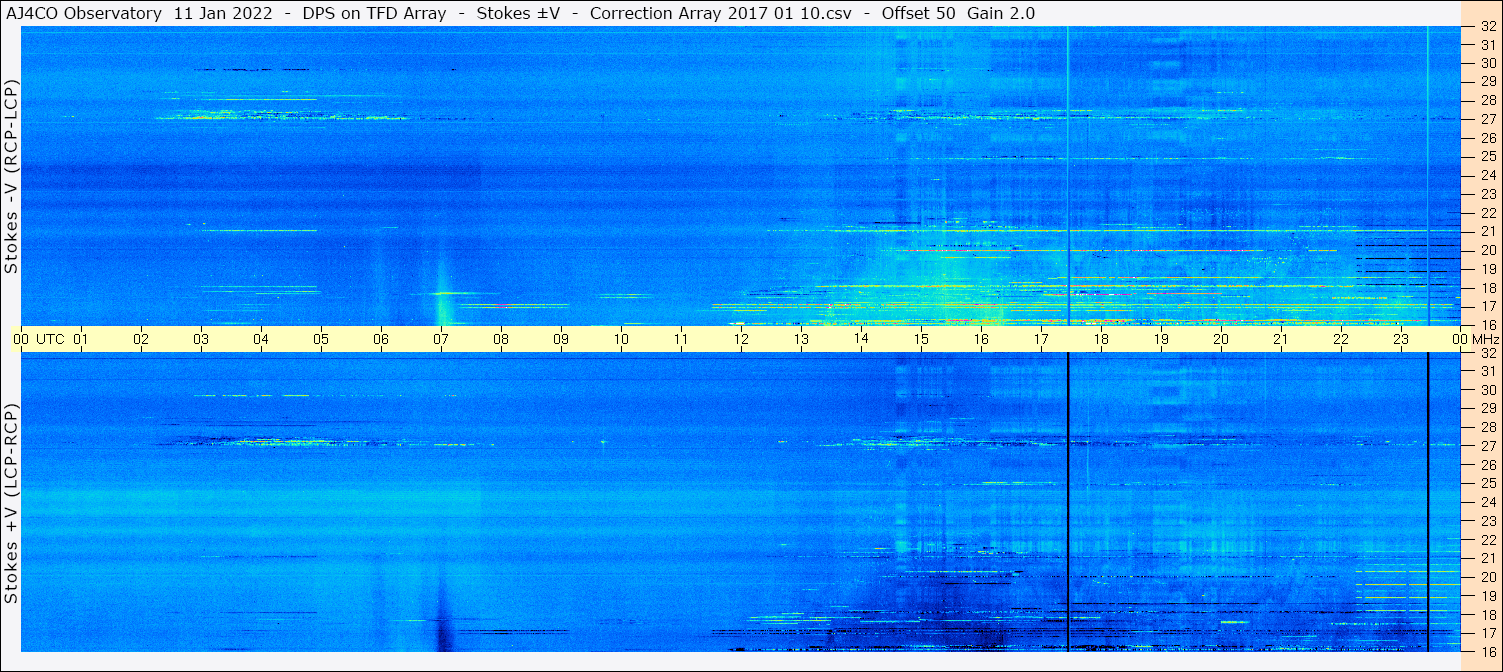Pick the 11 hour marker on time axis

point(681,339)
